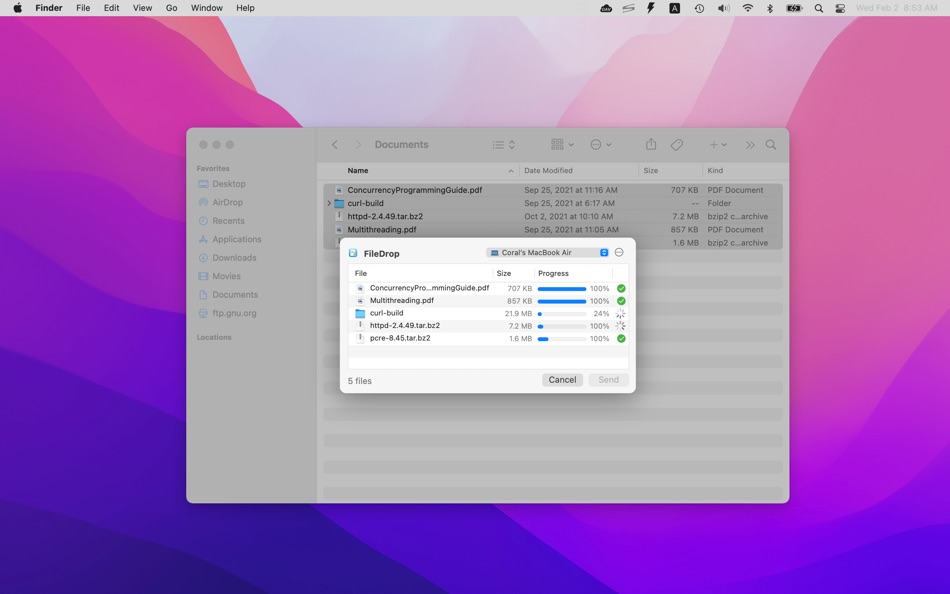
Task: Open AirDrop in the Finder sidebar
Action: [x=227, y=202]
